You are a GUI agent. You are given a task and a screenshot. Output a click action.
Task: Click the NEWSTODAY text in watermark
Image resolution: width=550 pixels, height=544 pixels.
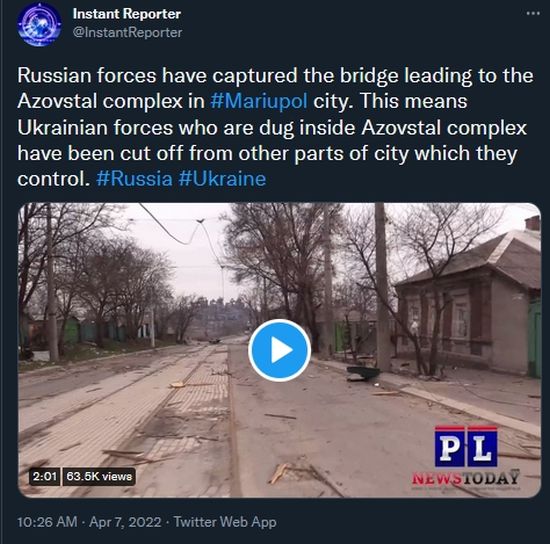(x=465, y=478)
